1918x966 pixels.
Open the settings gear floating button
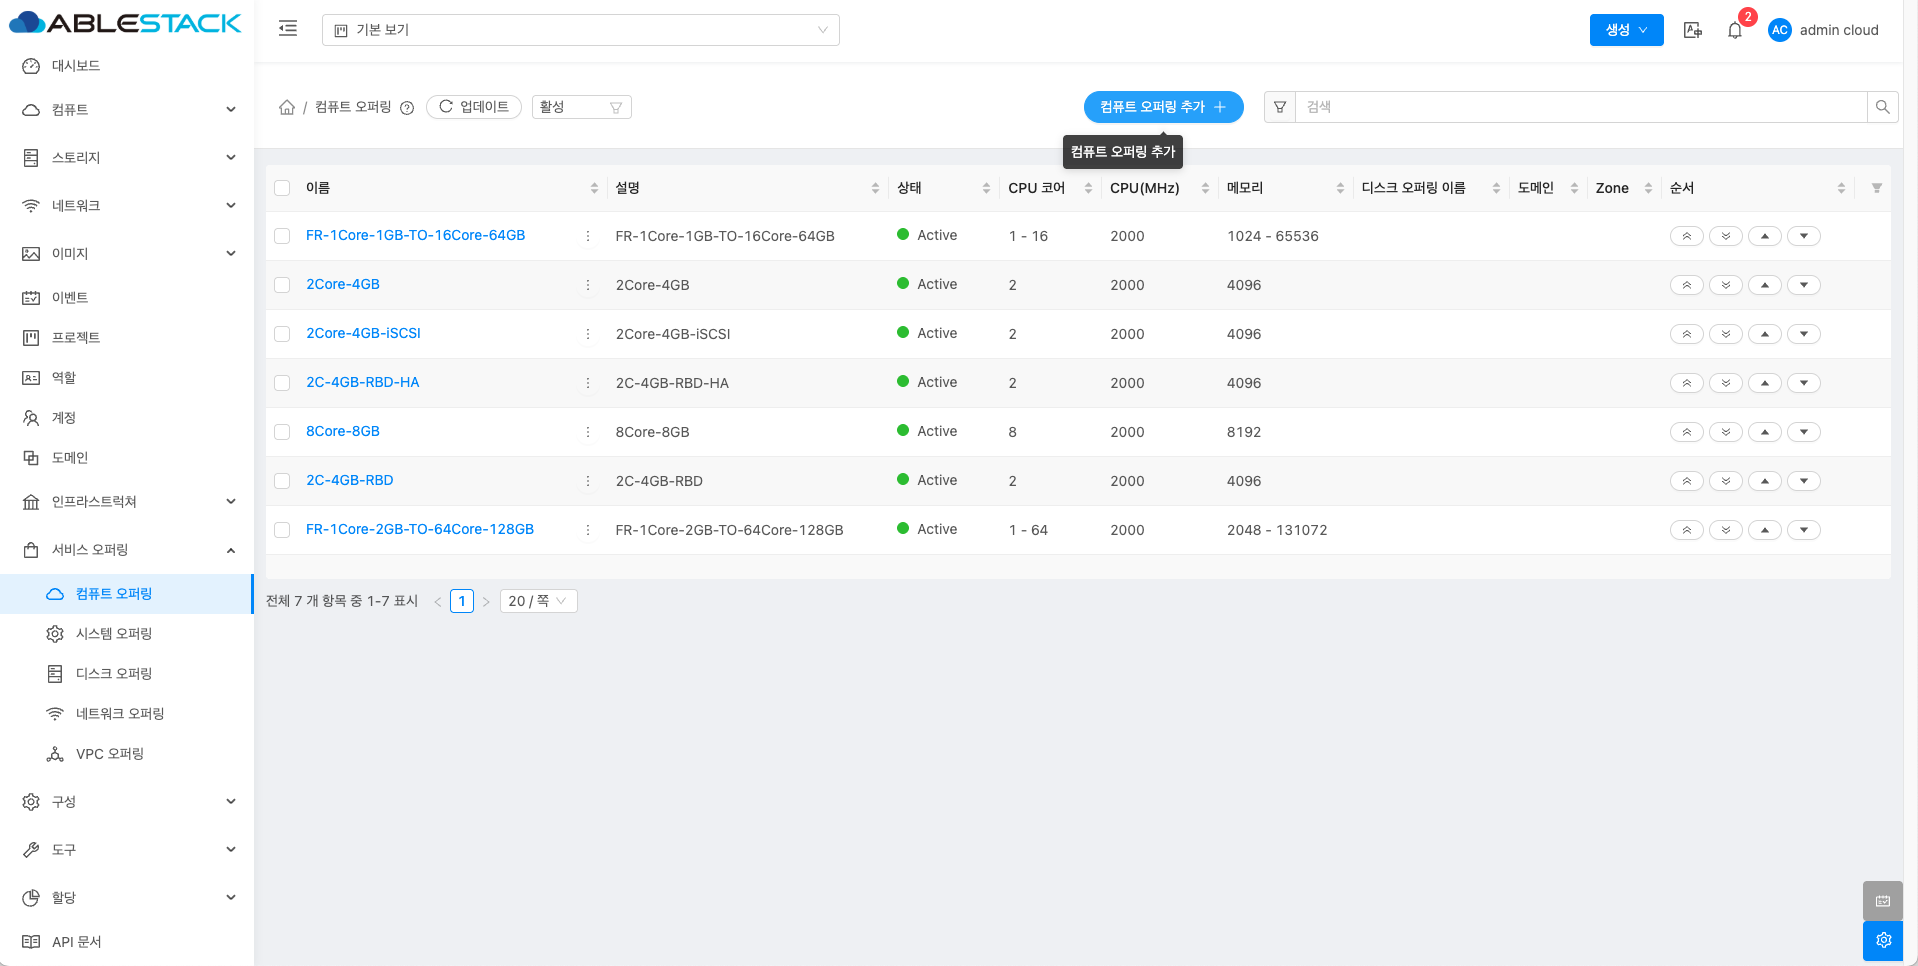pyautogui.click(x=1882, y=940)
